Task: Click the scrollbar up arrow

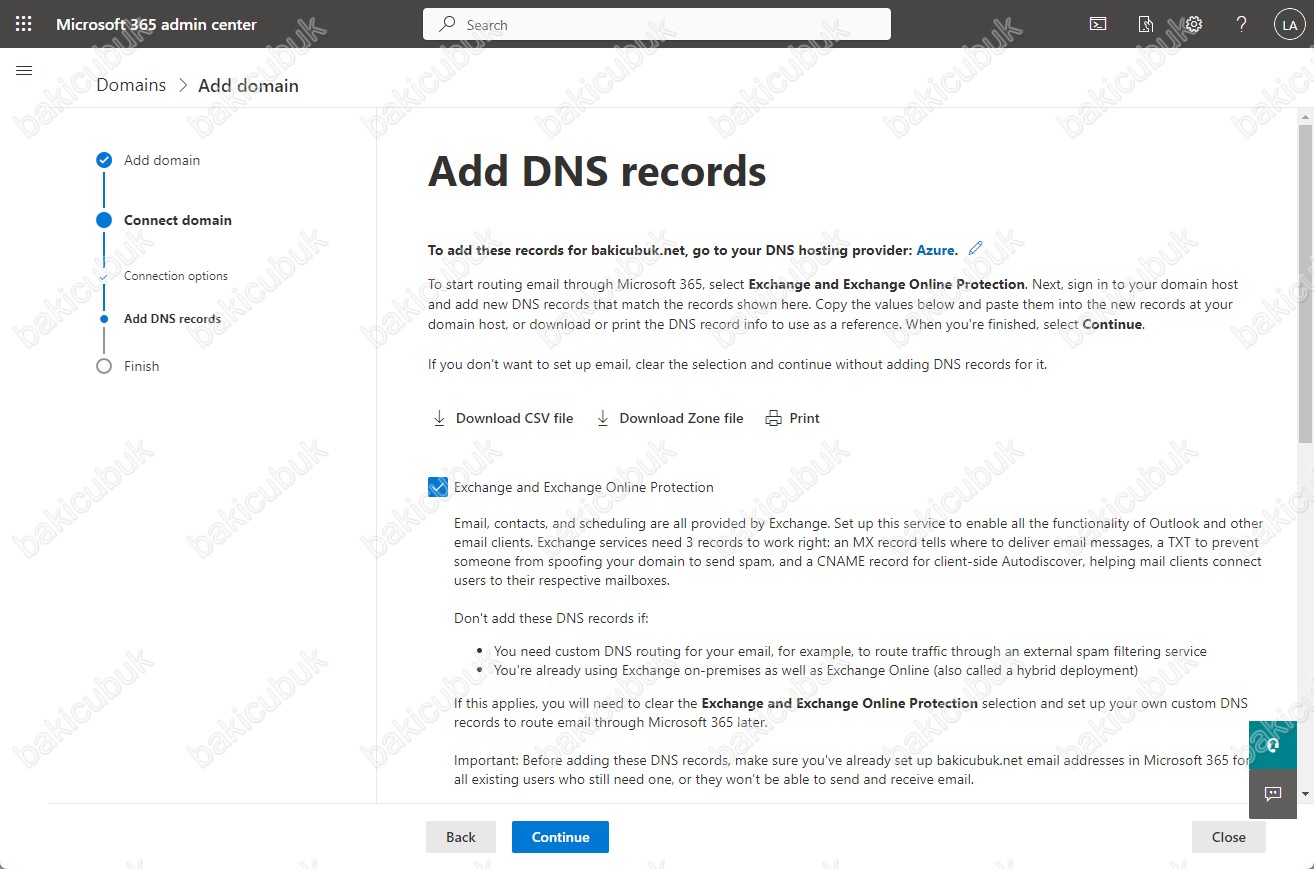Action: coord(1305,117)
